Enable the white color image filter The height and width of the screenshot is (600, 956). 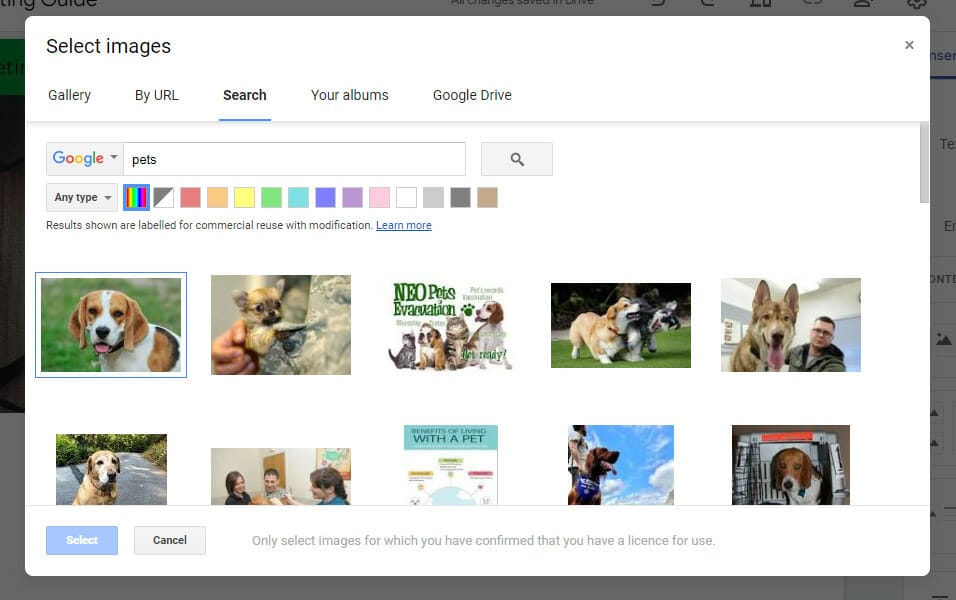[x=406, y=197]
